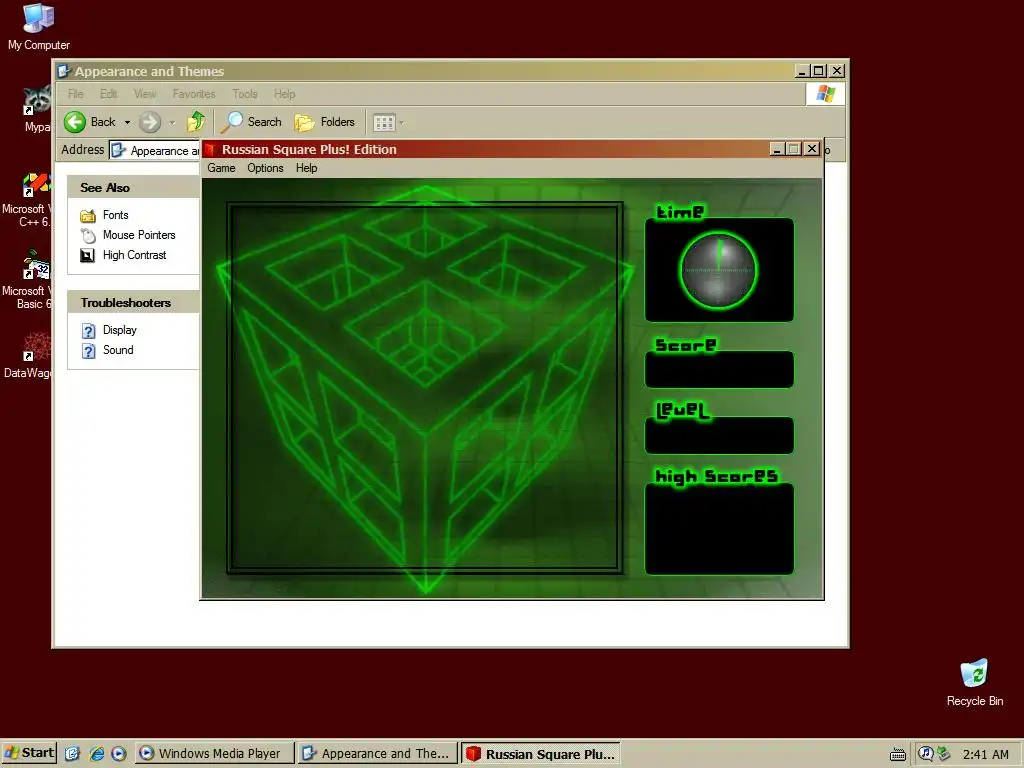The height and width of the screenshot is (768, 1024).
Task: Click the Views grid toolbar icon
Action: coord(384,122)
